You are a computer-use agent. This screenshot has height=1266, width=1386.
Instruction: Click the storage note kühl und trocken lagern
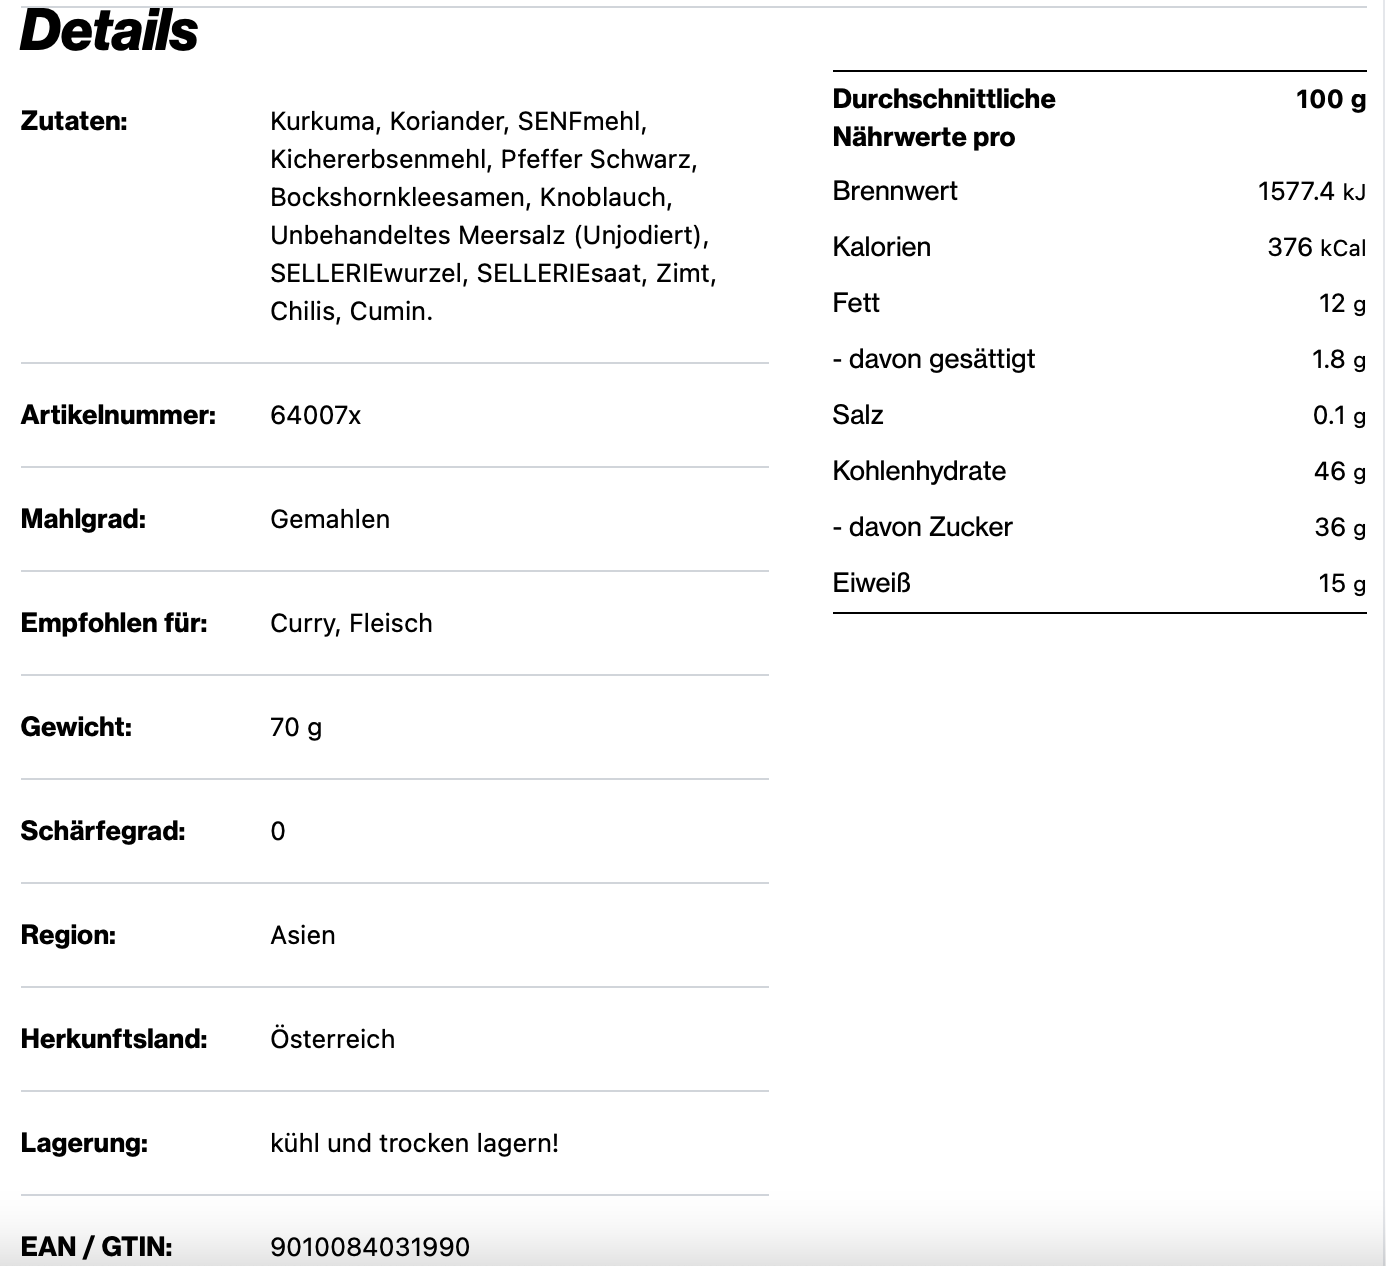pos(414,1143)
